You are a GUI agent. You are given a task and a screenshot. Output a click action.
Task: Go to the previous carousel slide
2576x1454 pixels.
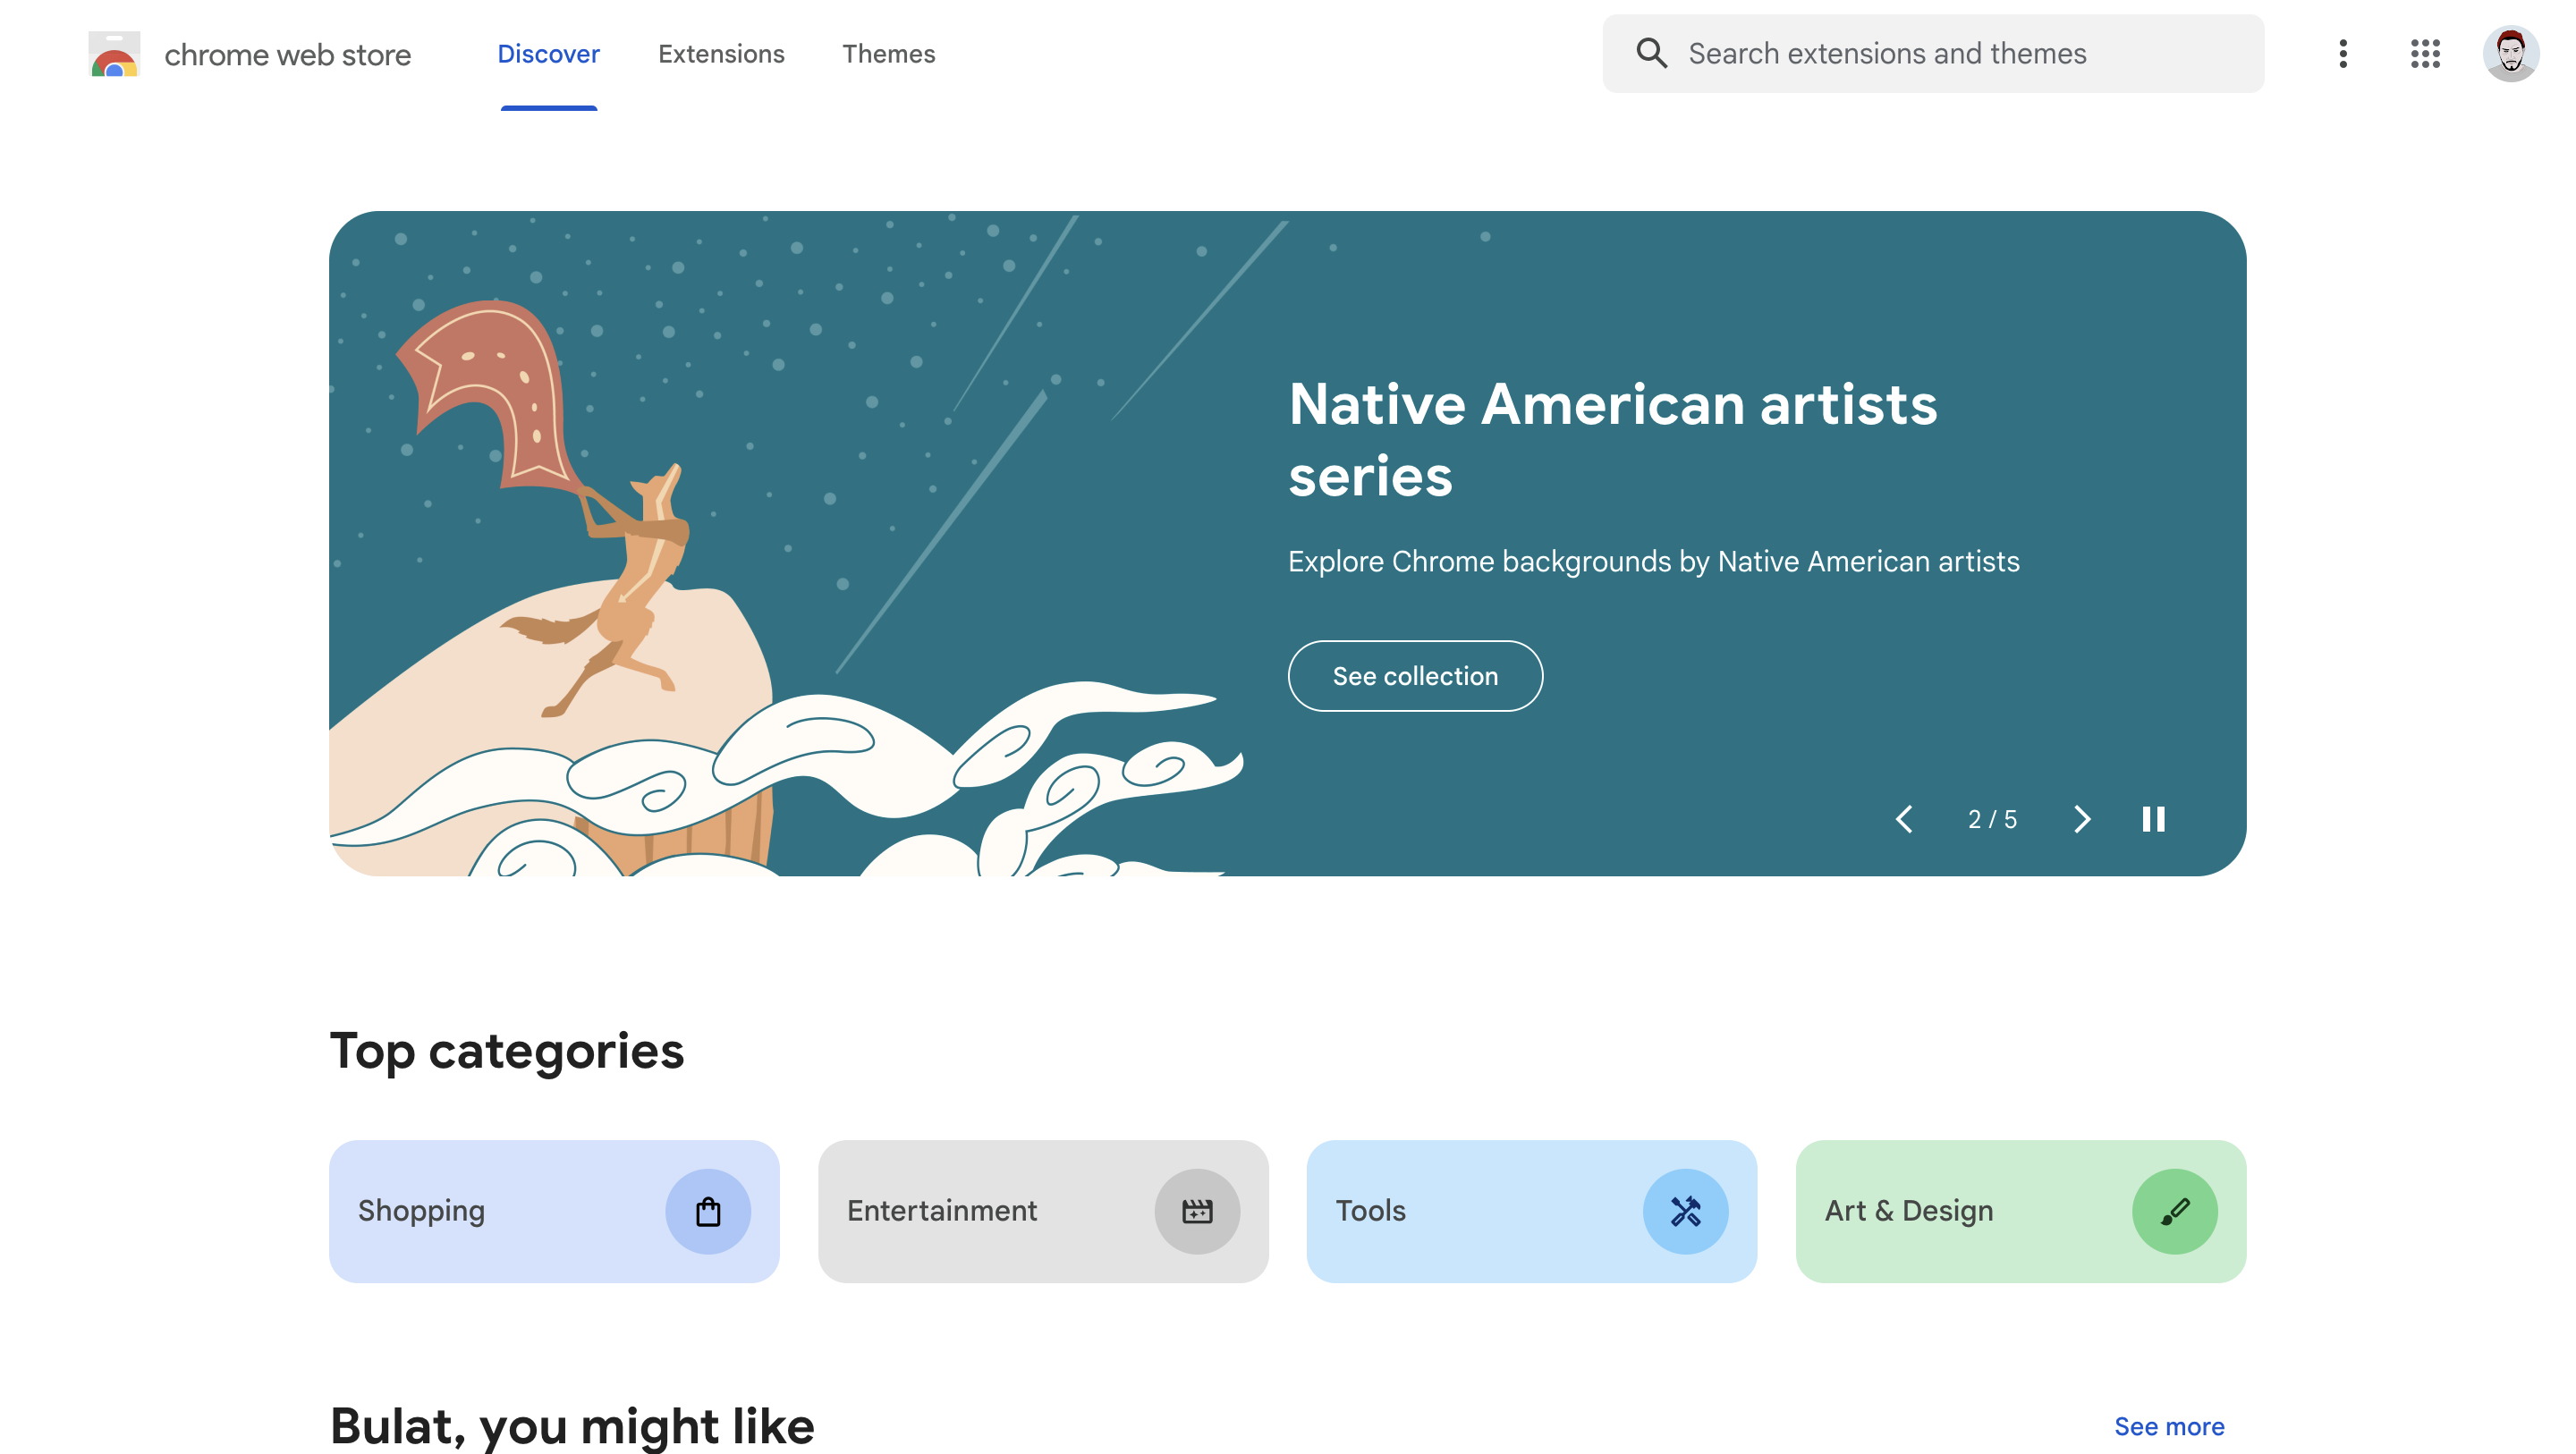tap(1904, 819)
